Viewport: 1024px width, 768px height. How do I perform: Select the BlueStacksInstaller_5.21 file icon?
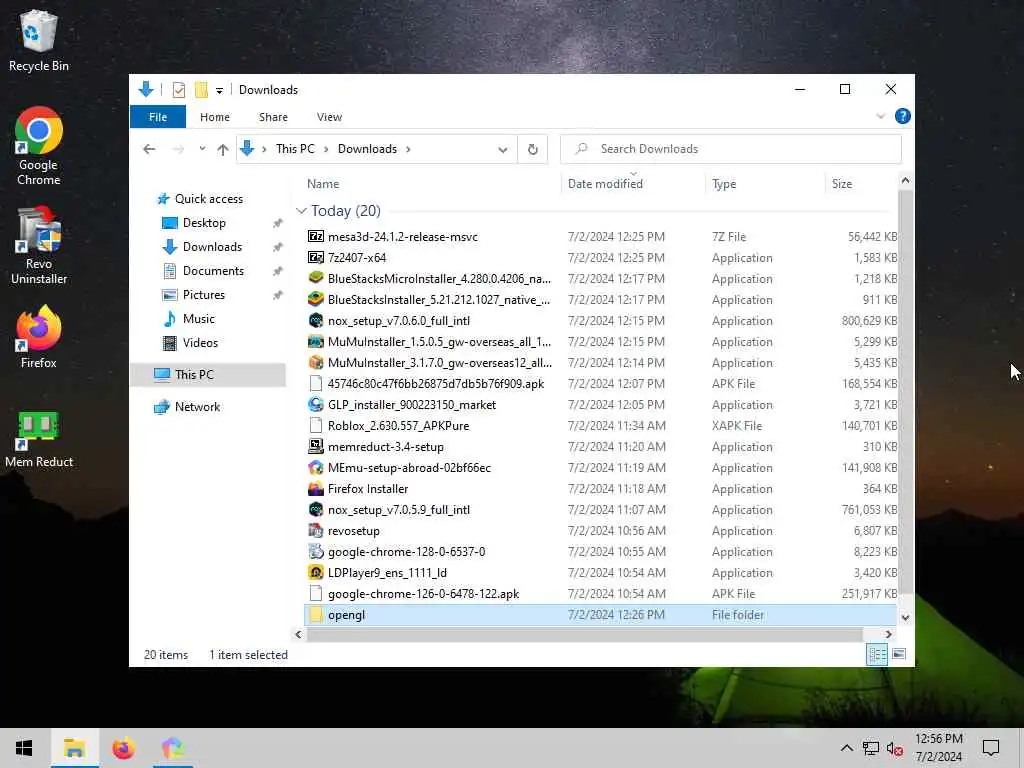(315, 300)
